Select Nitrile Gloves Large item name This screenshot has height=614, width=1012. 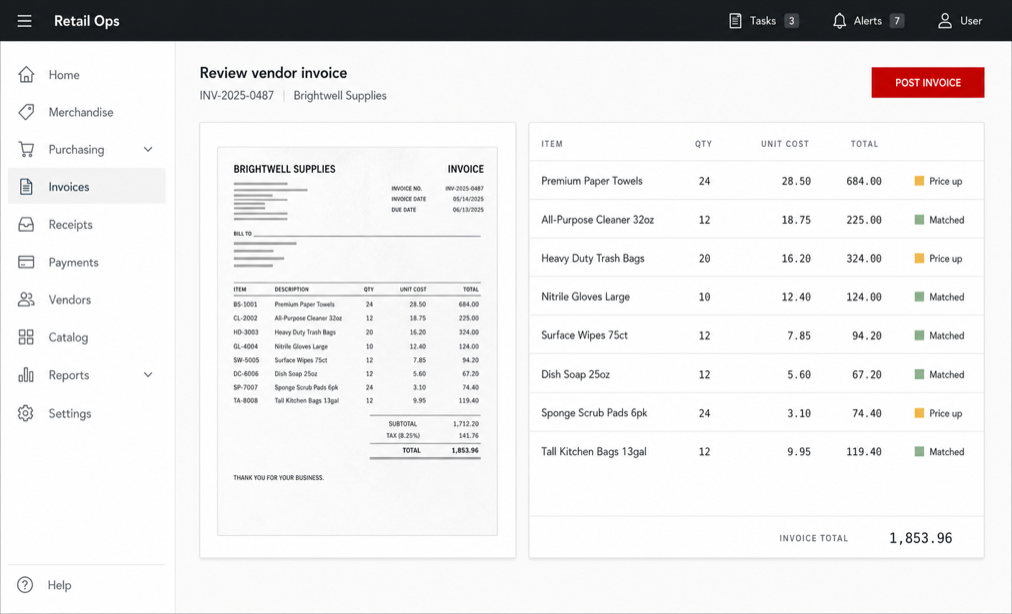click(585, 297)
